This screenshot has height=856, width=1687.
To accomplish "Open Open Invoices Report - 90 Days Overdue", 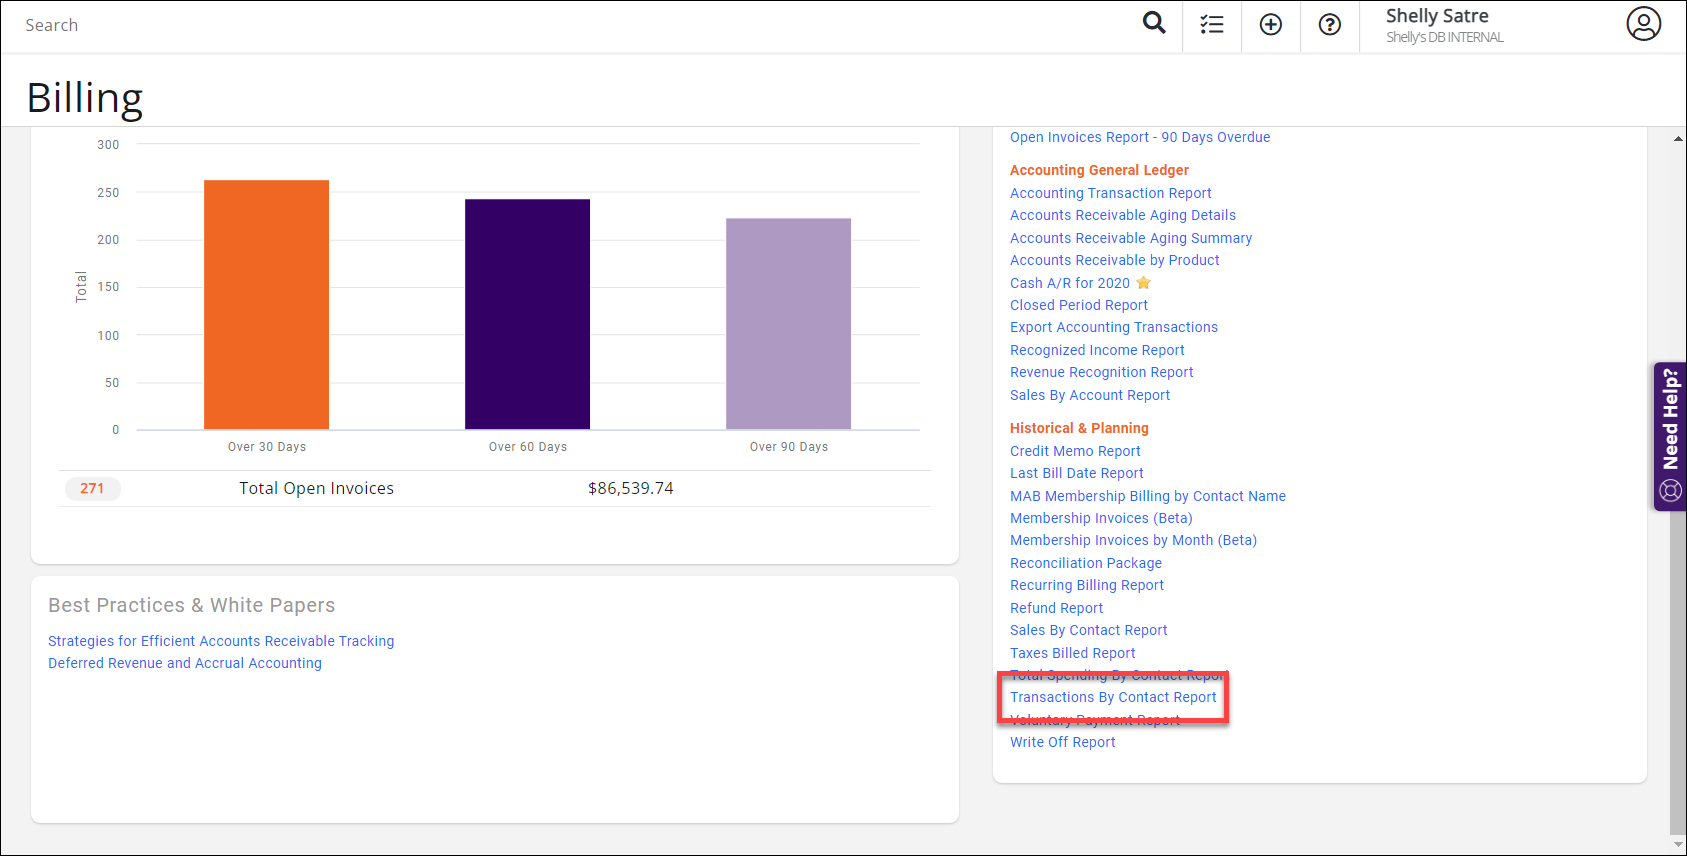I will click(1139, 137).
